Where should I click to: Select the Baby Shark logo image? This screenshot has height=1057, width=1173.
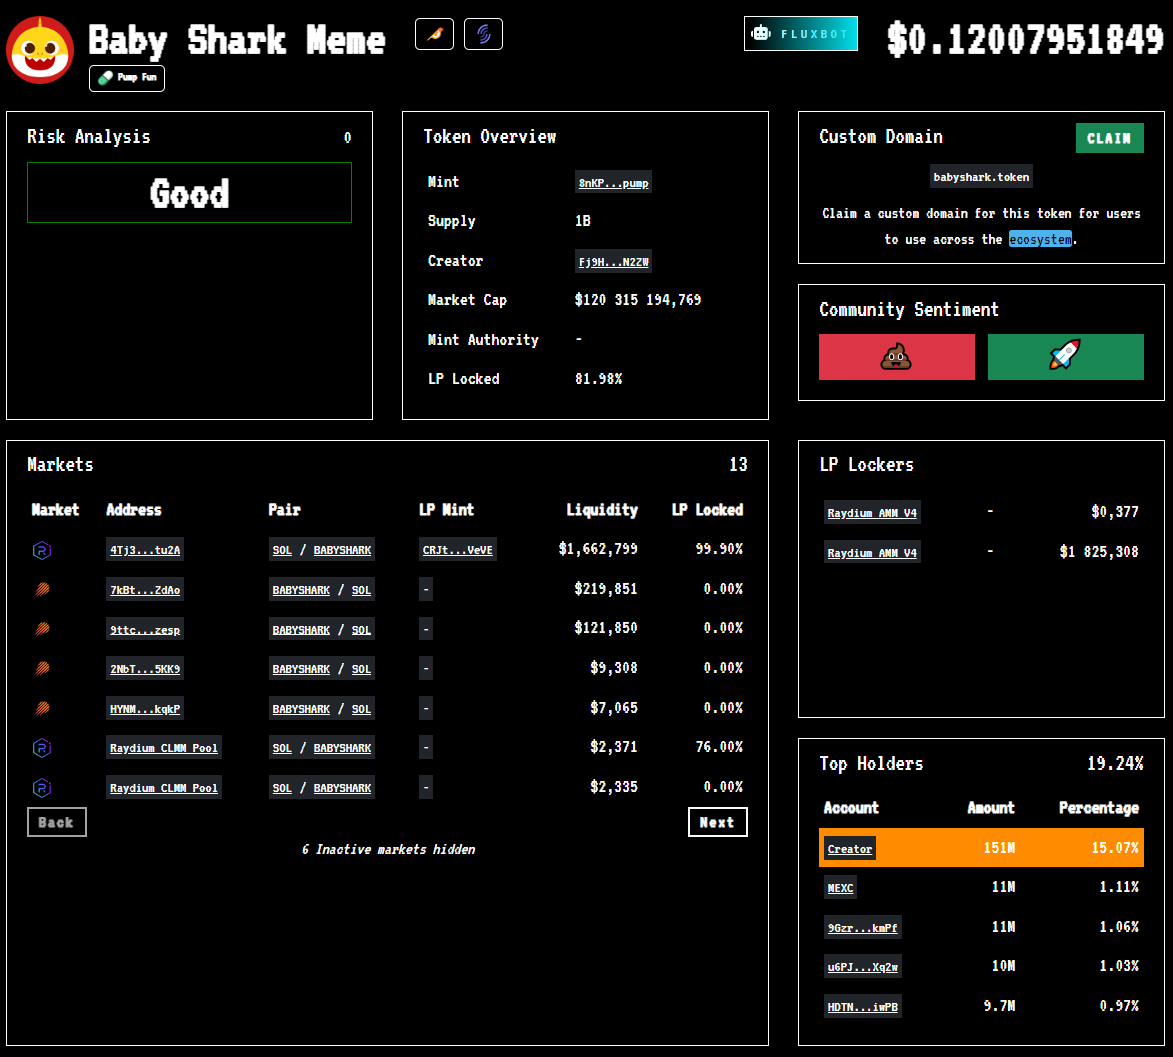(x=40, y=48)
